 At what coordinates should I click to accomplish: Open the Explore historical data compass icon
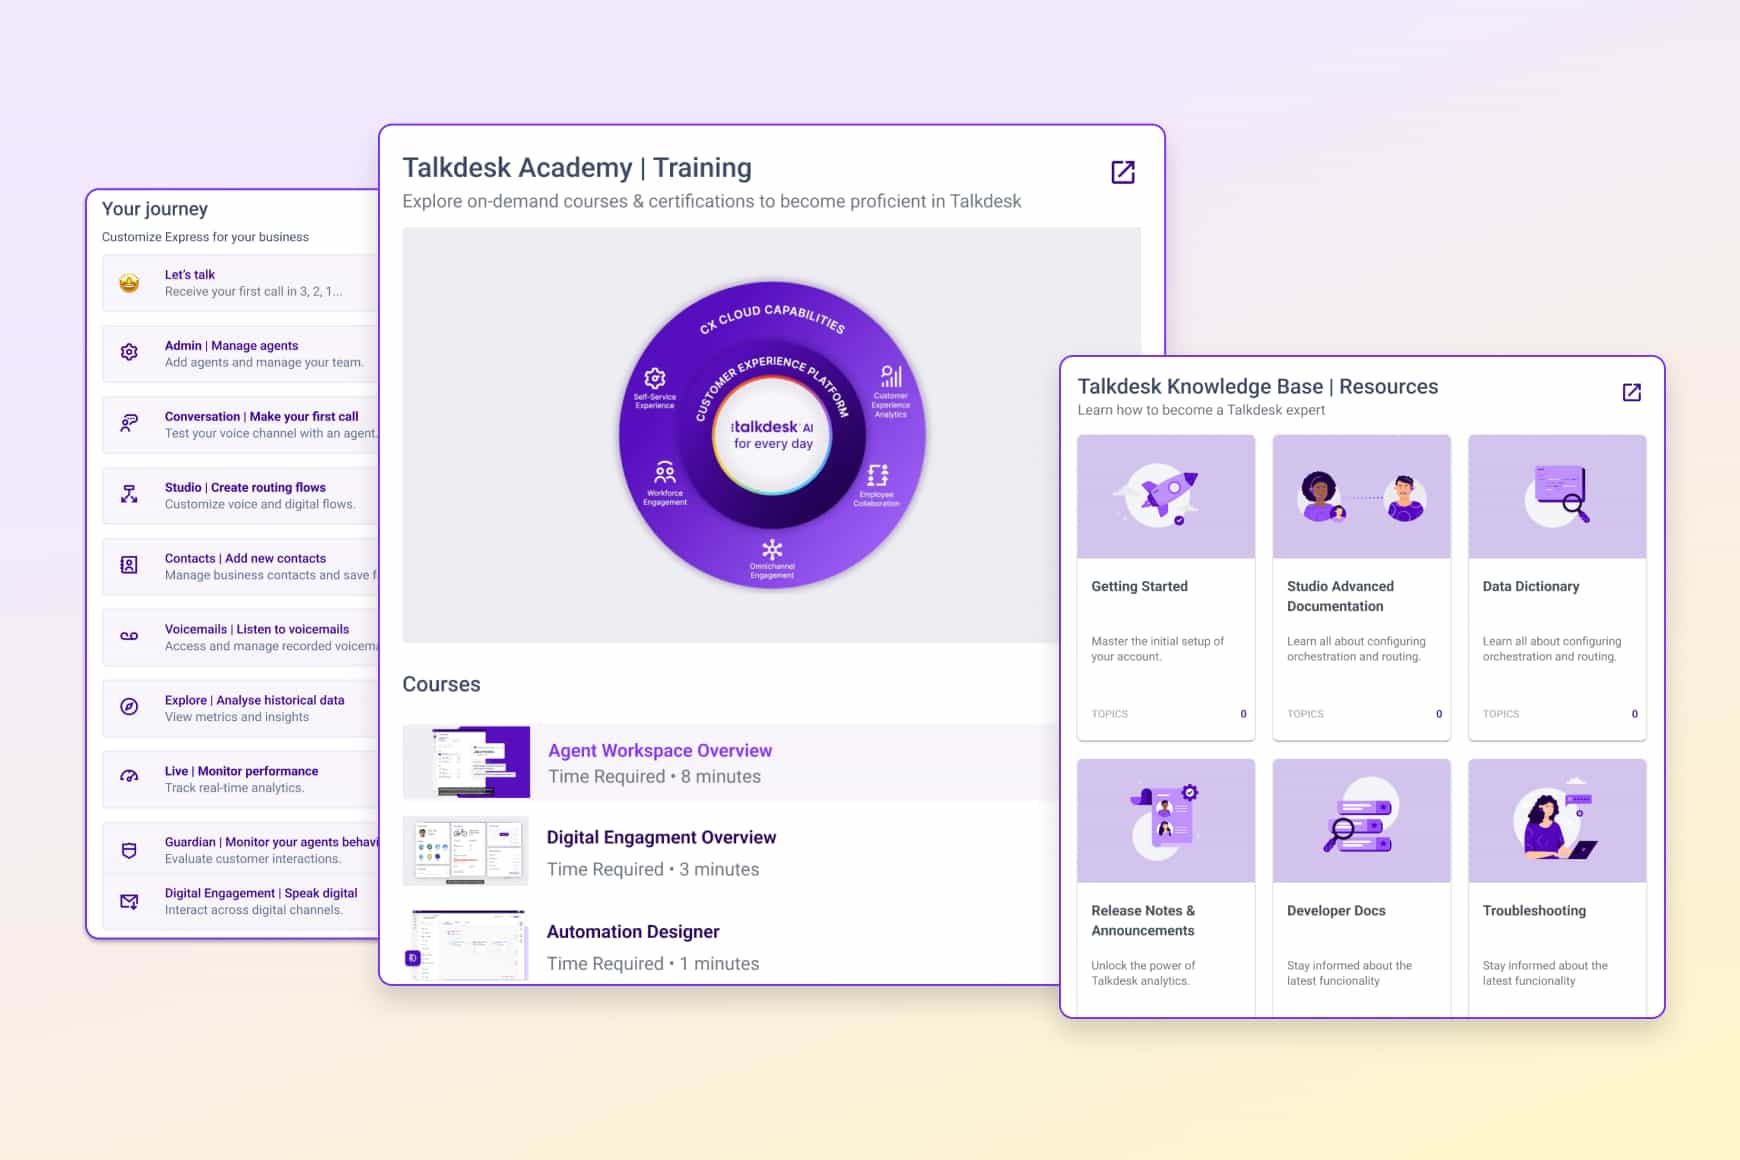[x=128, y=707]
